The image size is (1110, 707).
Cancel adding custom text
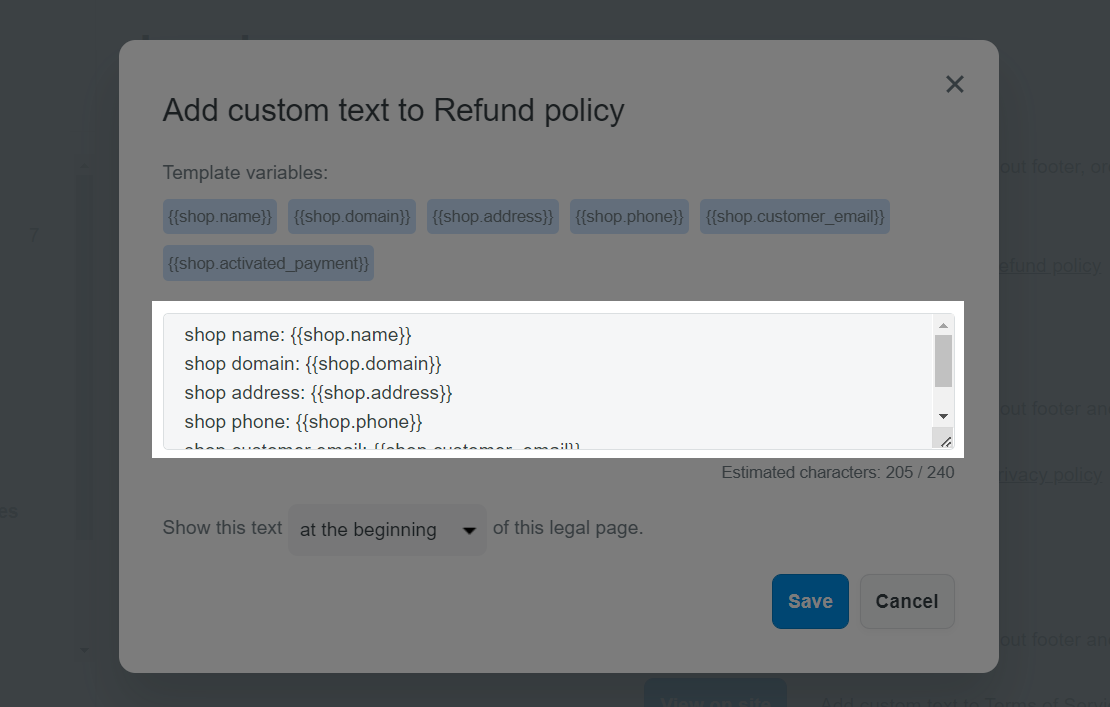[907, 601]
